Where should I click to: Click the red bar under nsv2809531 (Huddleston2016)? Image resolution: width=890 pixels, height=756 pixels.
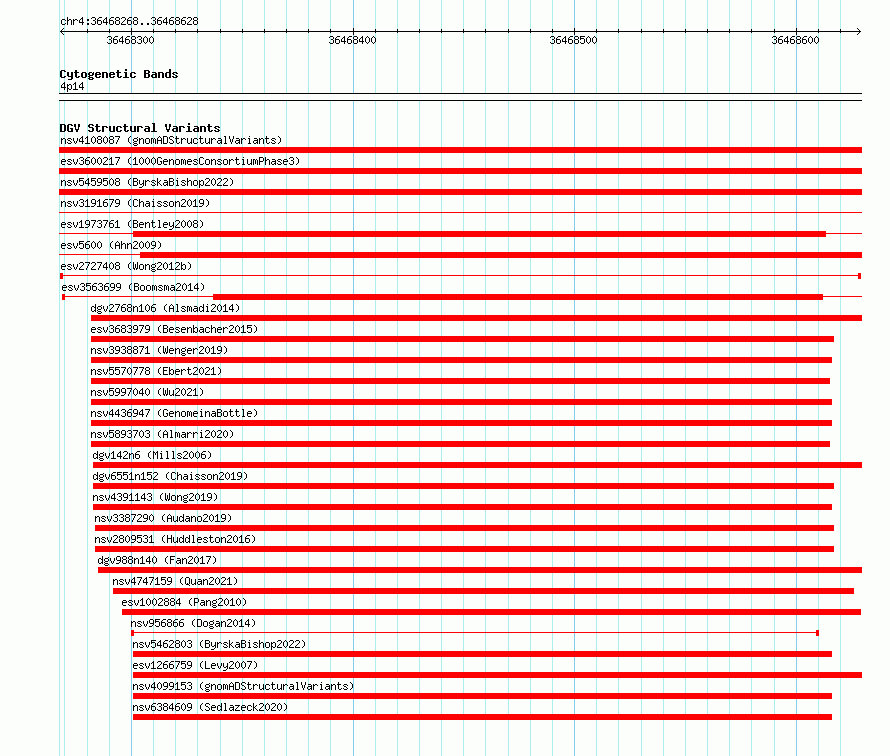pyautogui.click(x=464, y=549)
